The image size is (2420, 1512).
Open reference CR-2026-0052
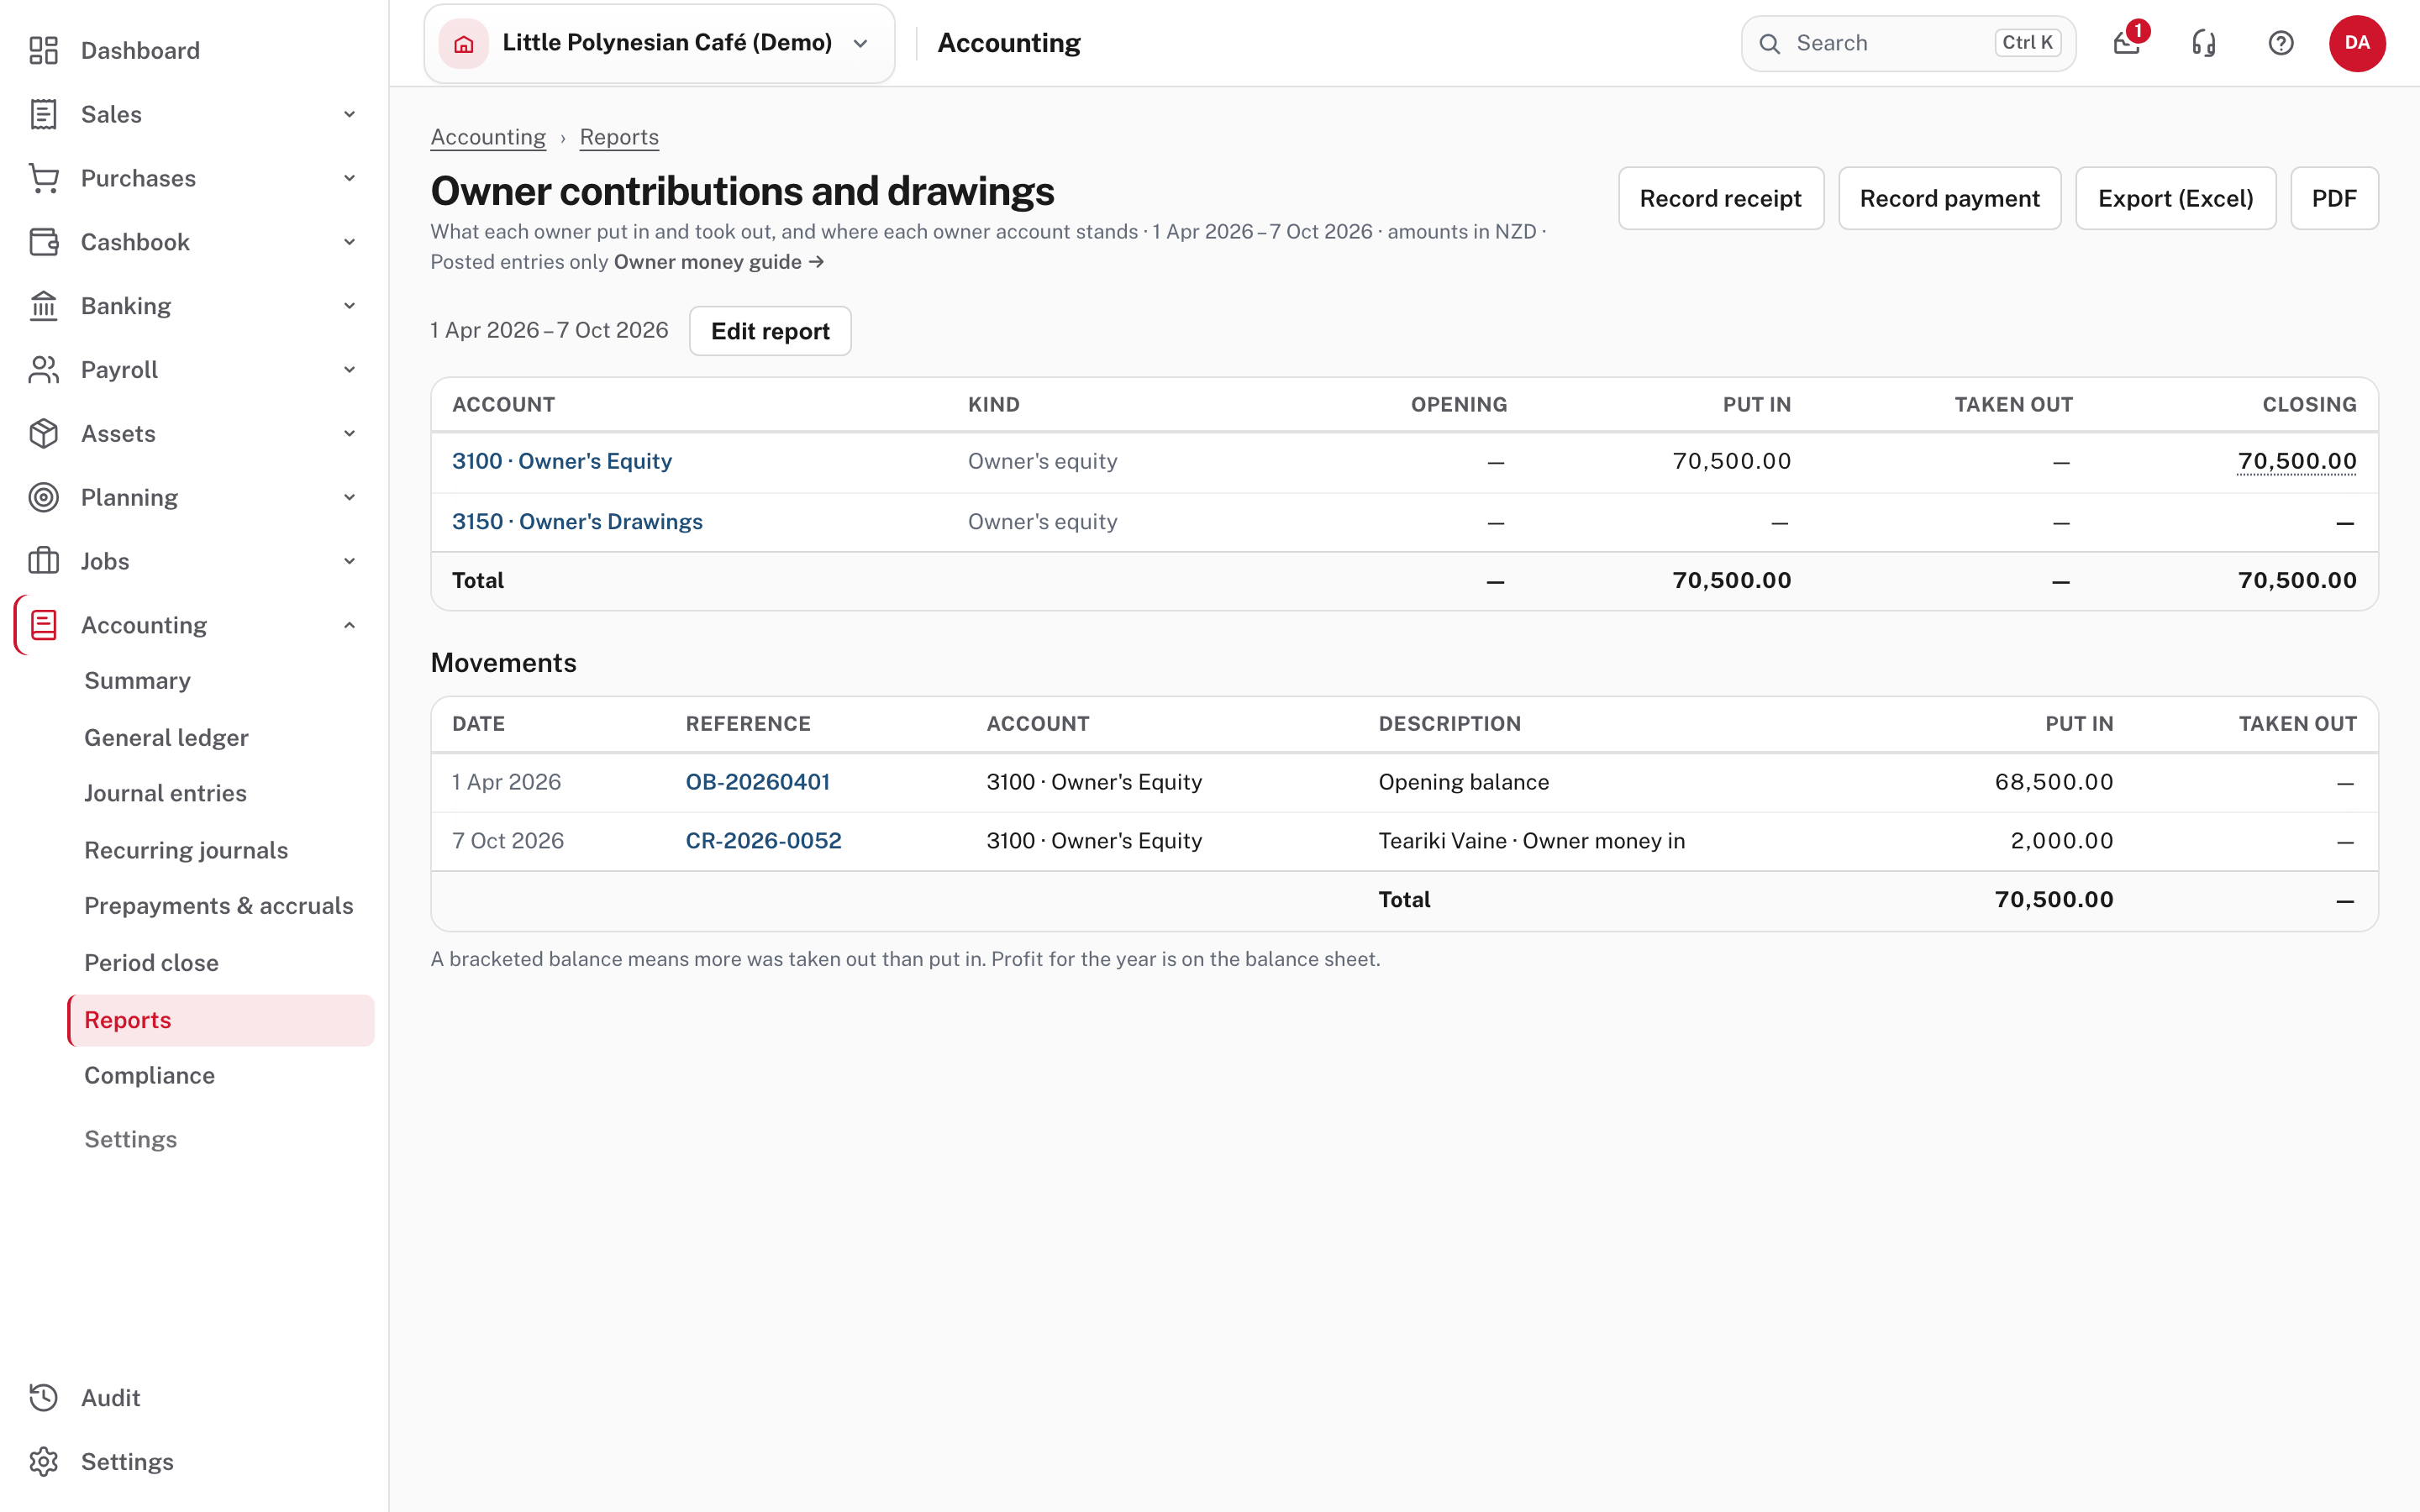coord(763,841)
